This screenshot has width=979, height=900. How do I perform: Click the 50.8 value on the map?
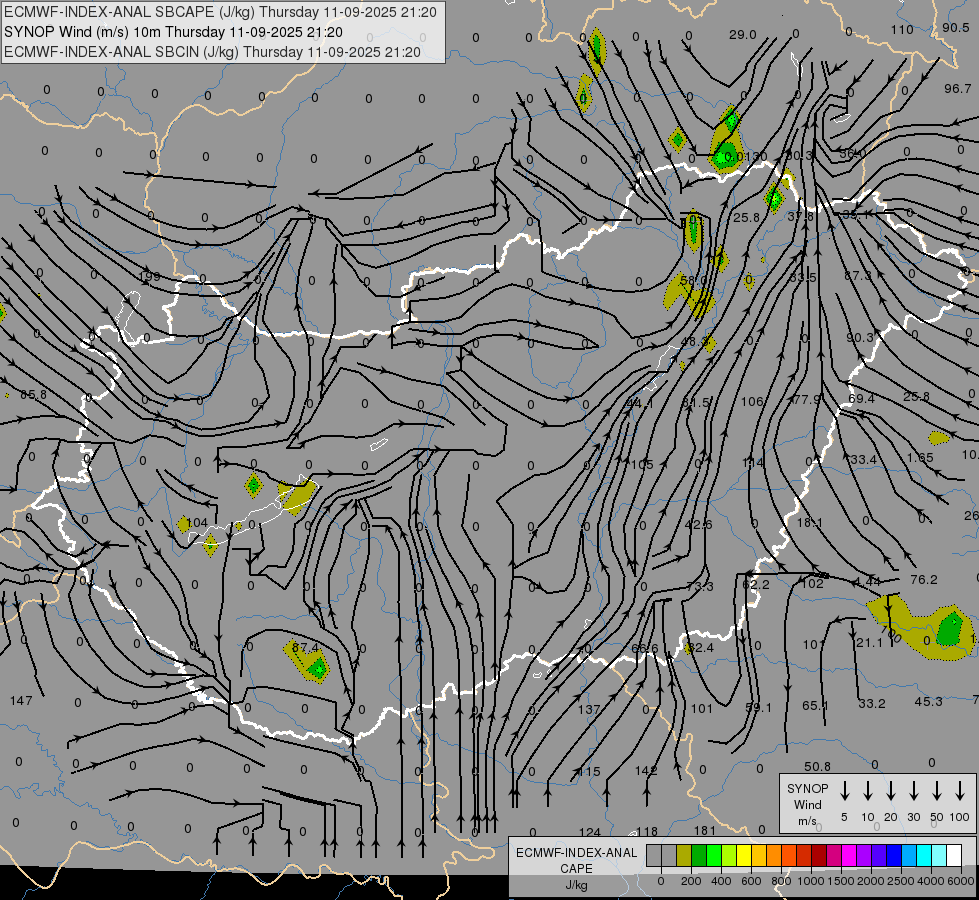817,766
